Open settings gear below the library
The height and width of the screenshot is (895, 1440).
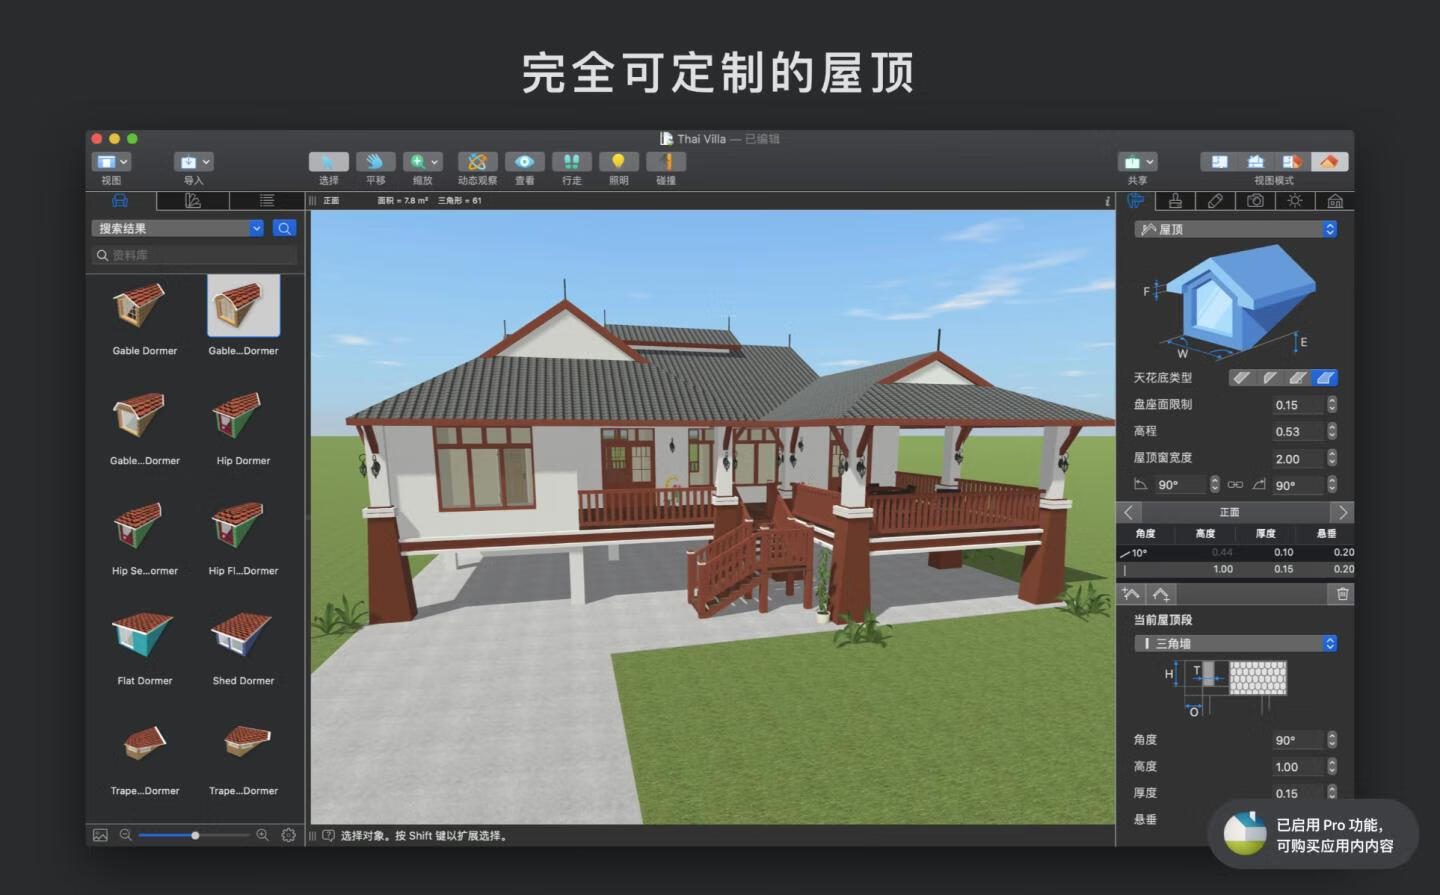[288, 835]
